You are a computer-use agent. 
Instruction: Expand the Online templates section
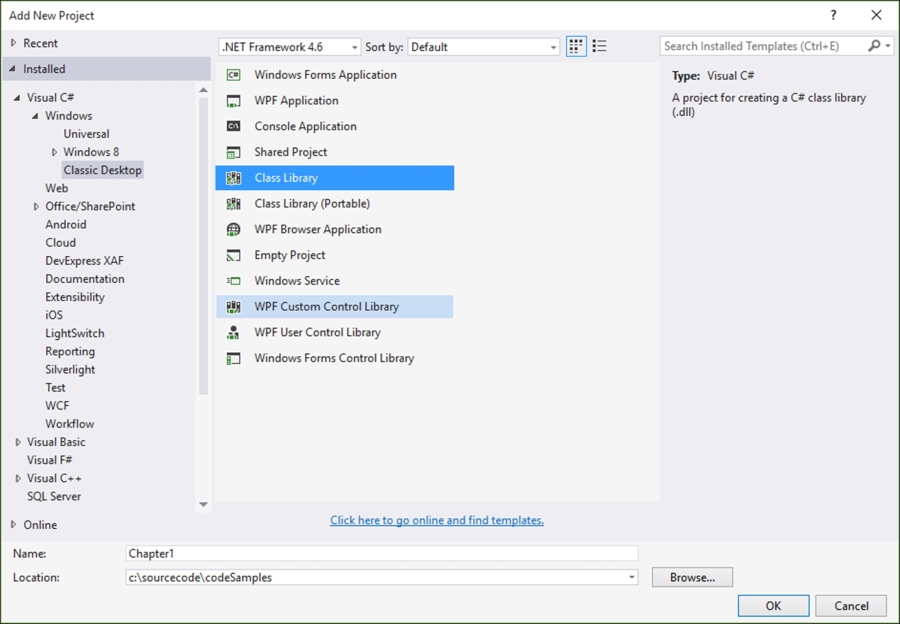pyautogui.click(x=13, y=525)
